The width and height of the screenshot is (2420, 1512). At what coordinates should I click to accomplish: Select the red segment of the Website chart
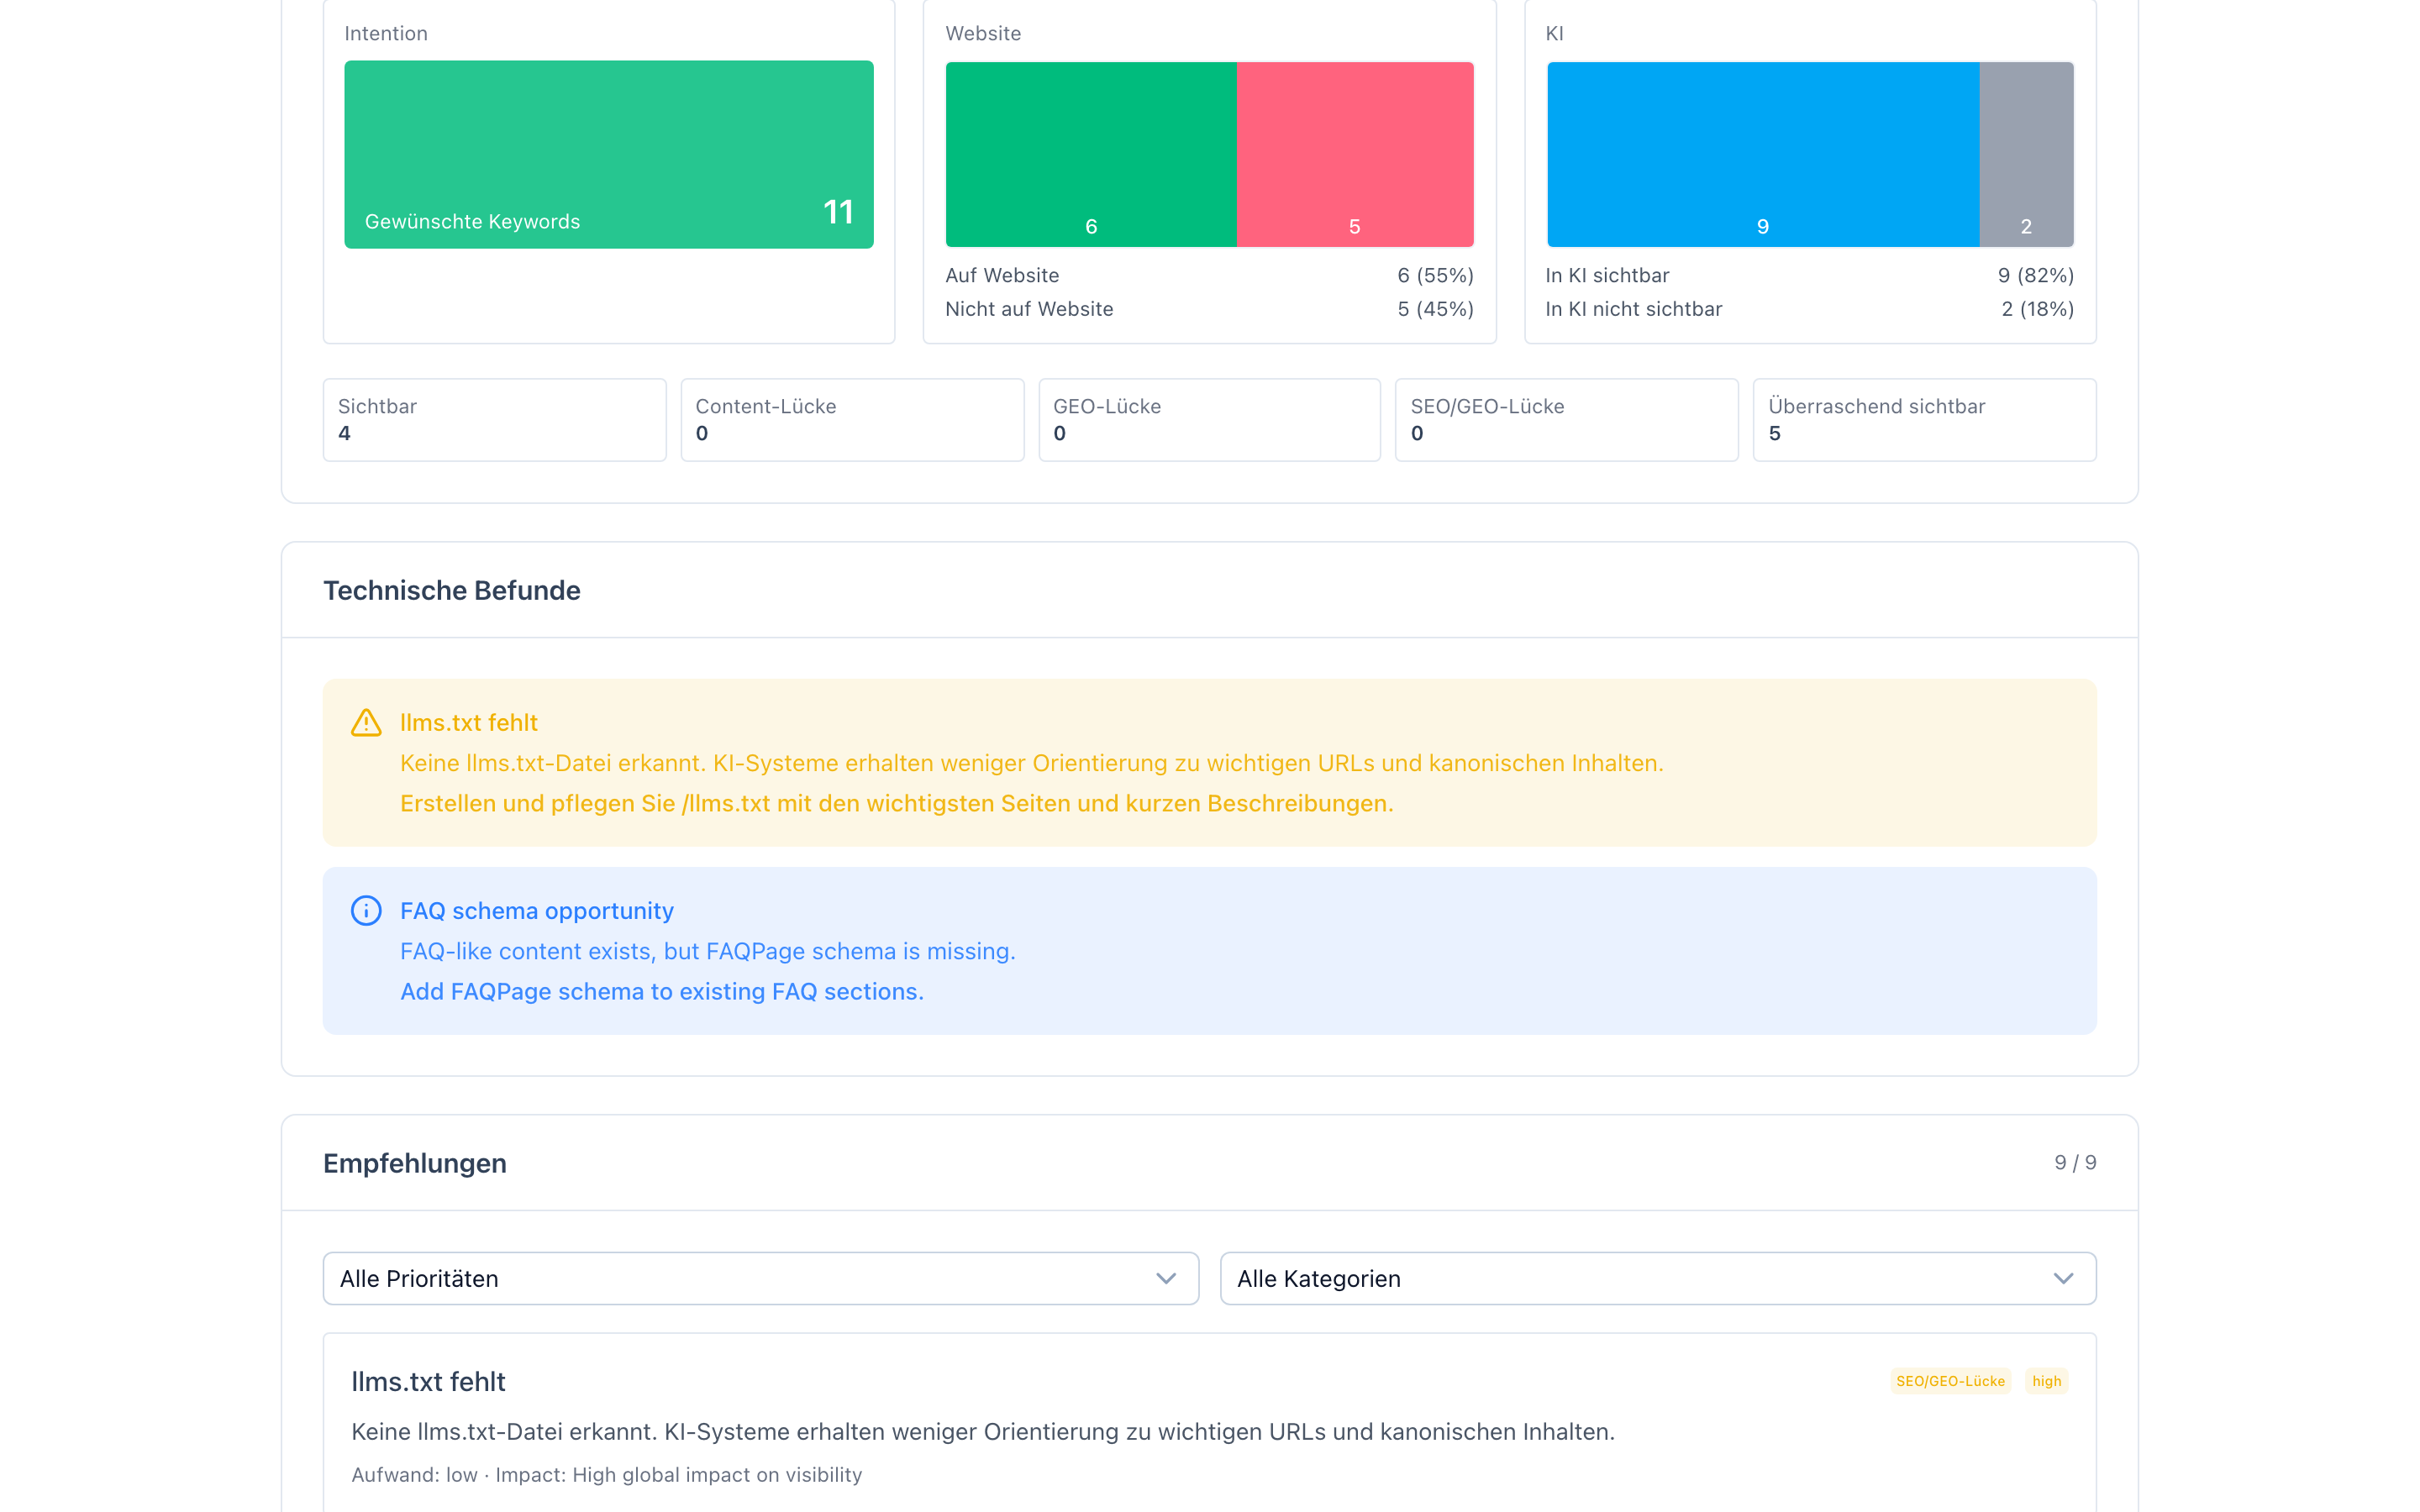click(x=1355, y=154)
